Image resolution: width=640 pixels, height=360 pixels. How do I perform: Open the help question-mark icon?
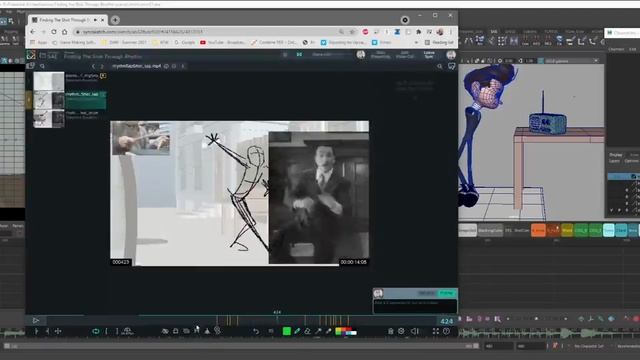(446, 331)
